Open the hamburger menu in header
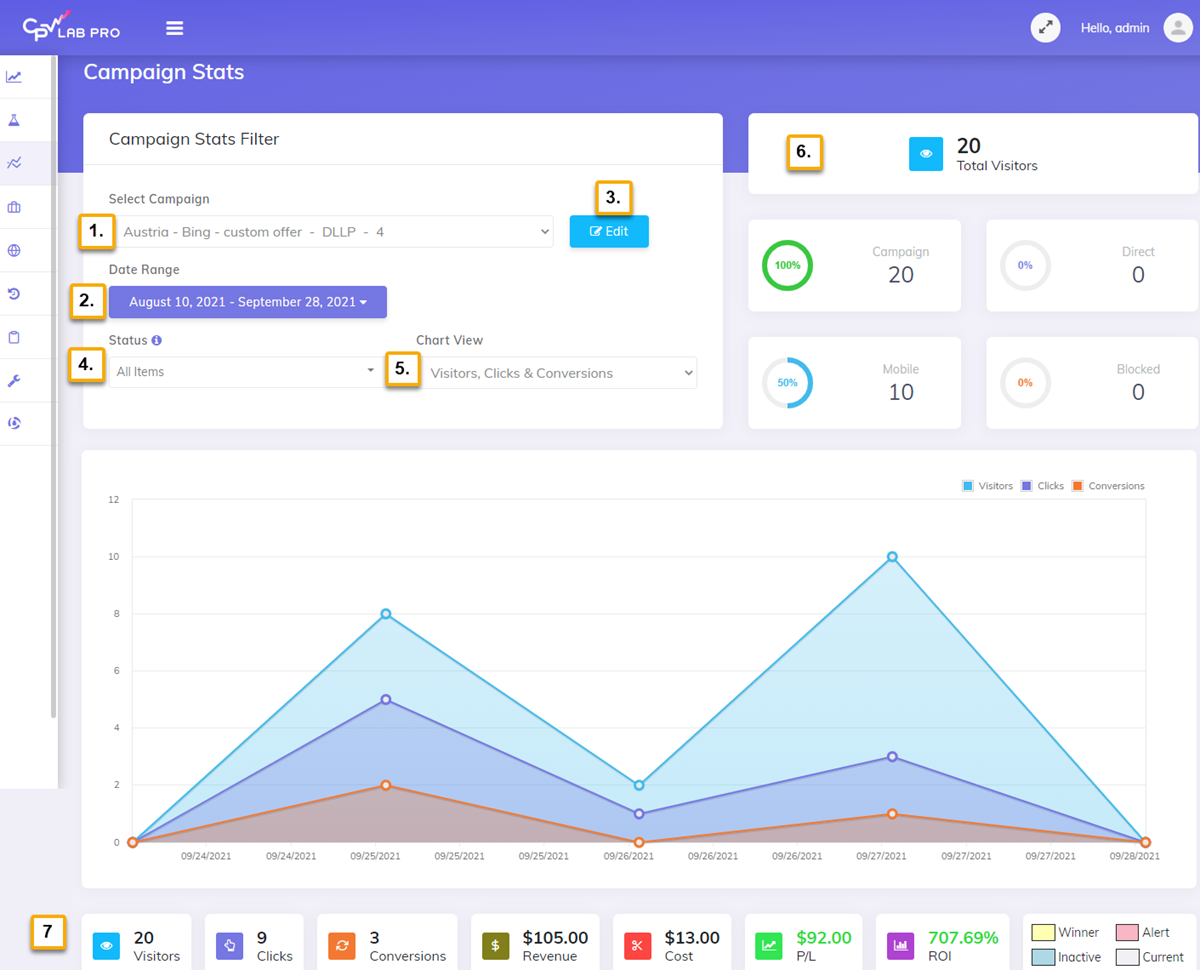 (x=175, y=28)
